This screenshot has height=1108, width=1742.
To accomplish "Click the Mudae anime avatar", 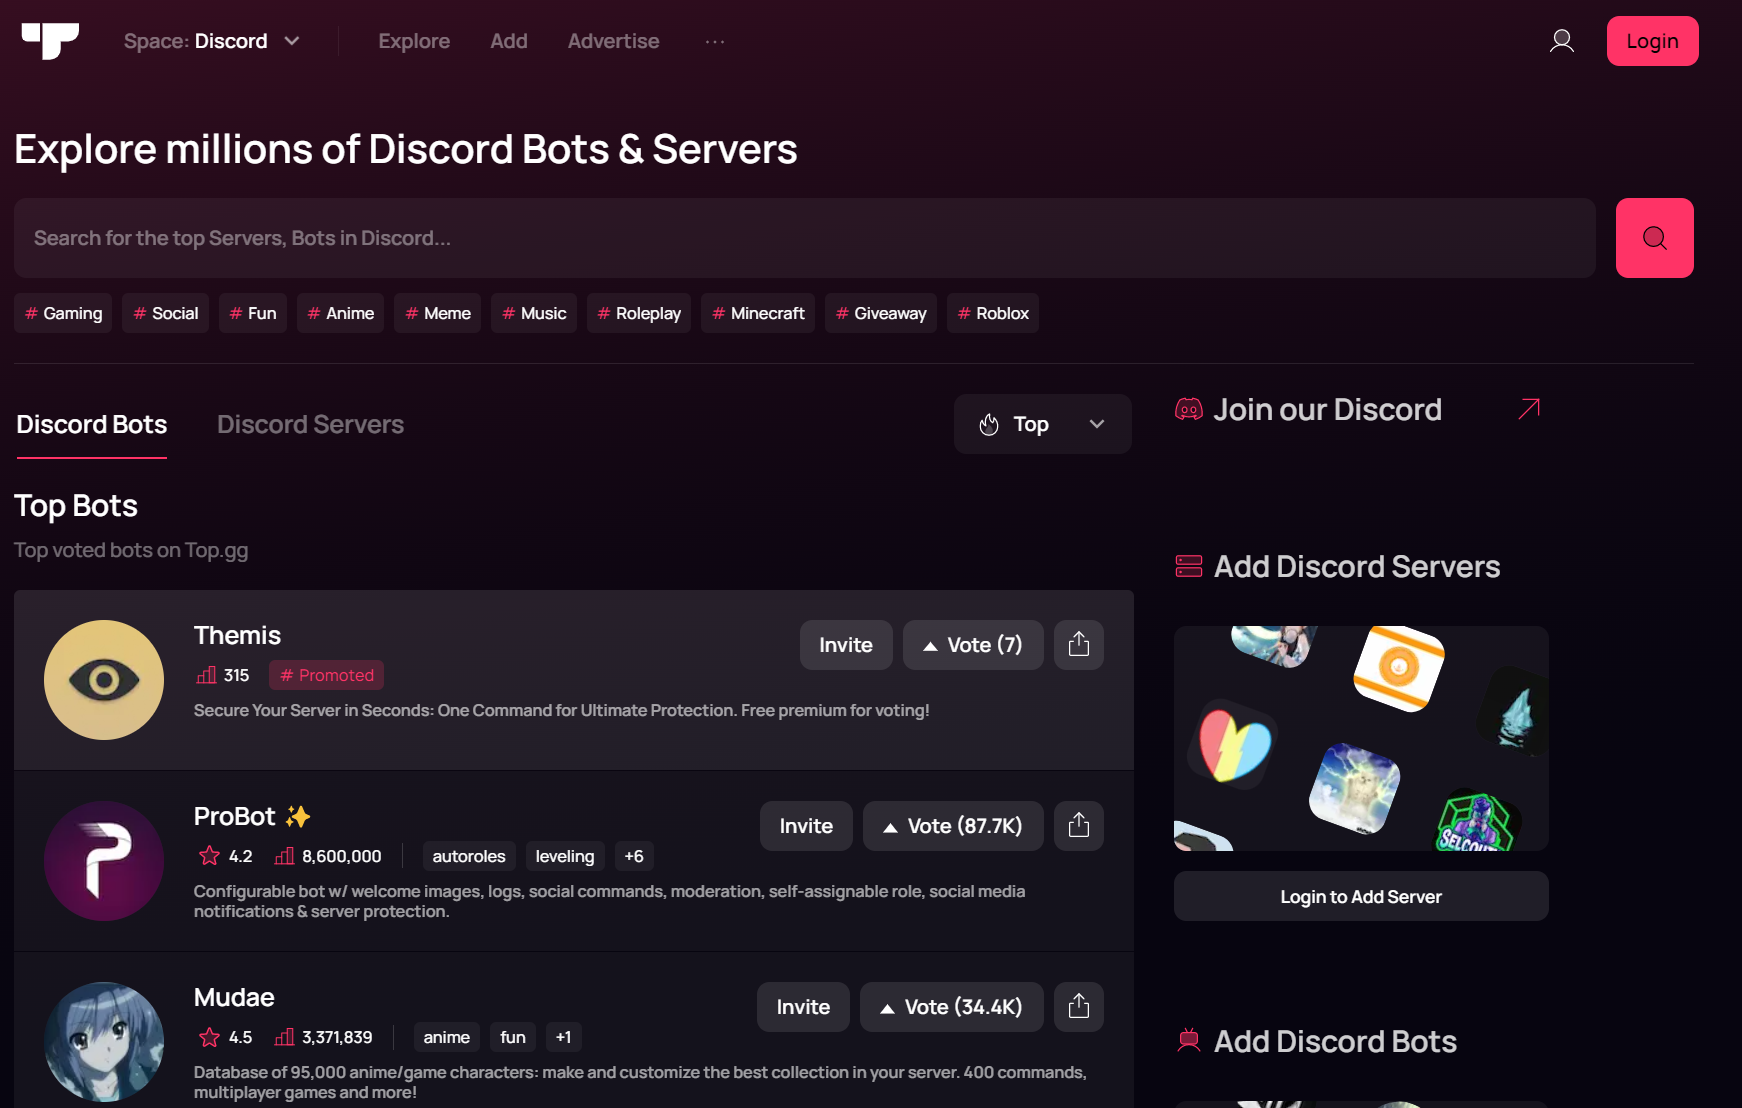I will (104, 1042).
